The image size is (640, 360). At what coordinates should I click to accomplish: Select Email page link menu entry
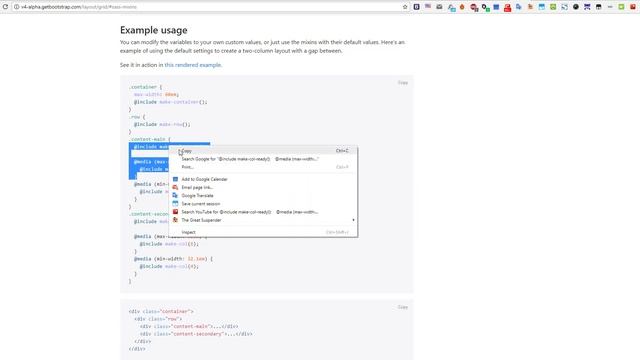click(263, 187)
